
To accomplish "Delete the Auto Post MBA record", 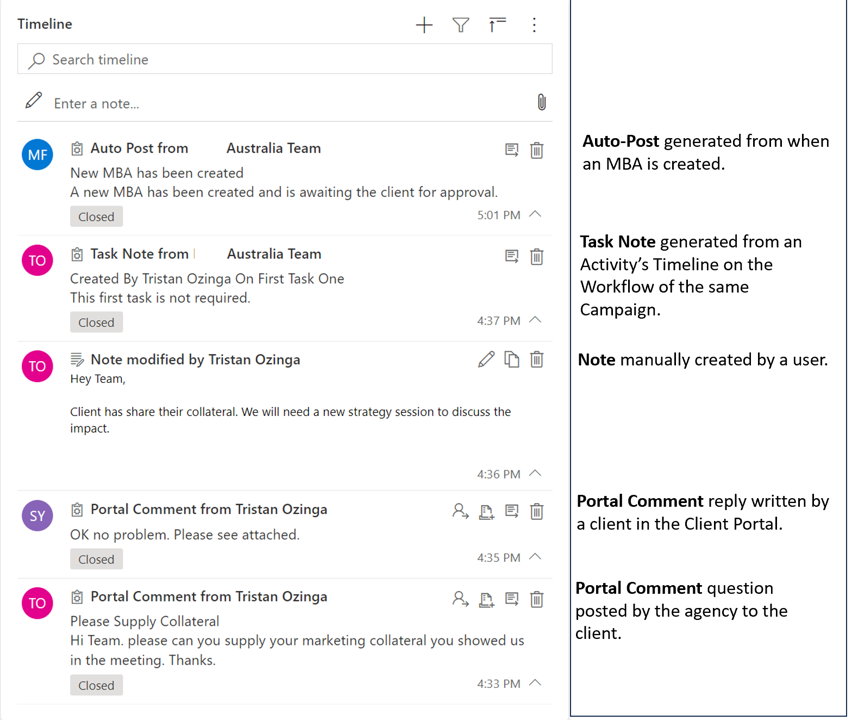I will (x=537, y=150).
